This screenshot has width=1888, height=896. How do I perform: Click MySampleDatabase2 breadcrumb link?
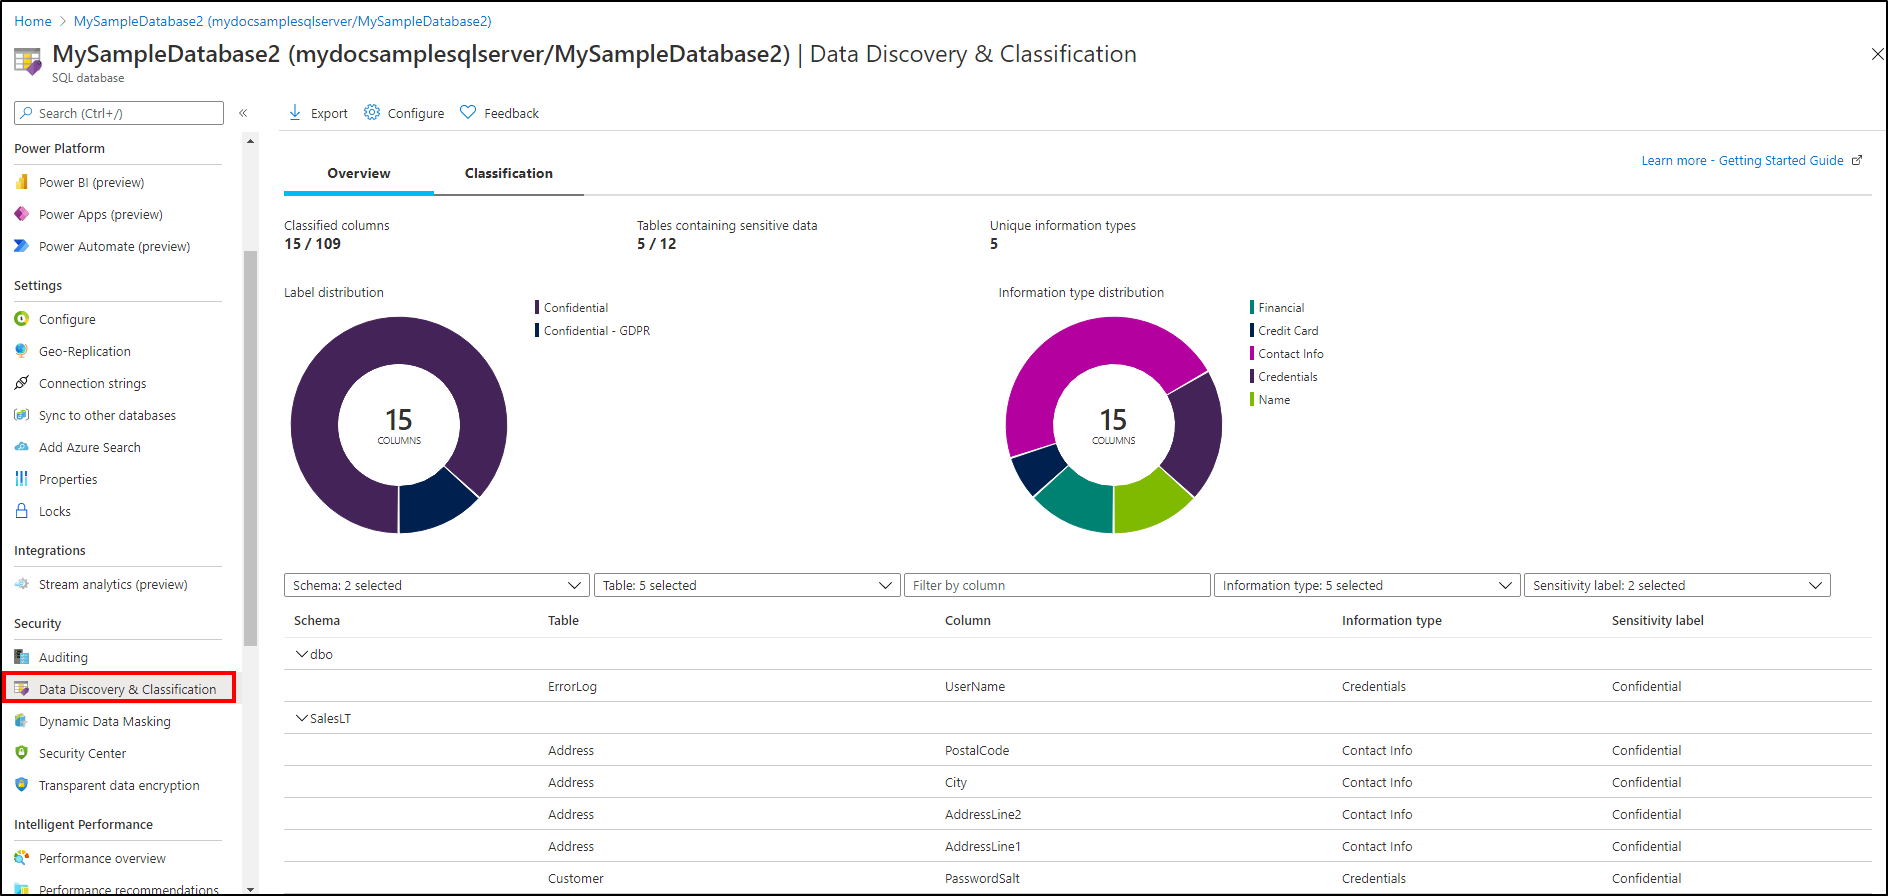[x=283, y=21]
